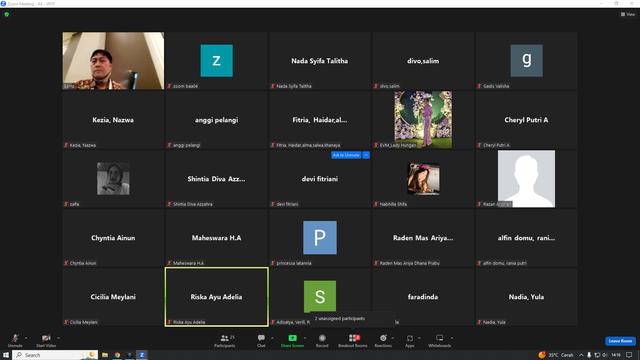Open the Reactions menu
The width and height of the screenshot is (640, 360).
pyautogui.click(x=383, y=340)
